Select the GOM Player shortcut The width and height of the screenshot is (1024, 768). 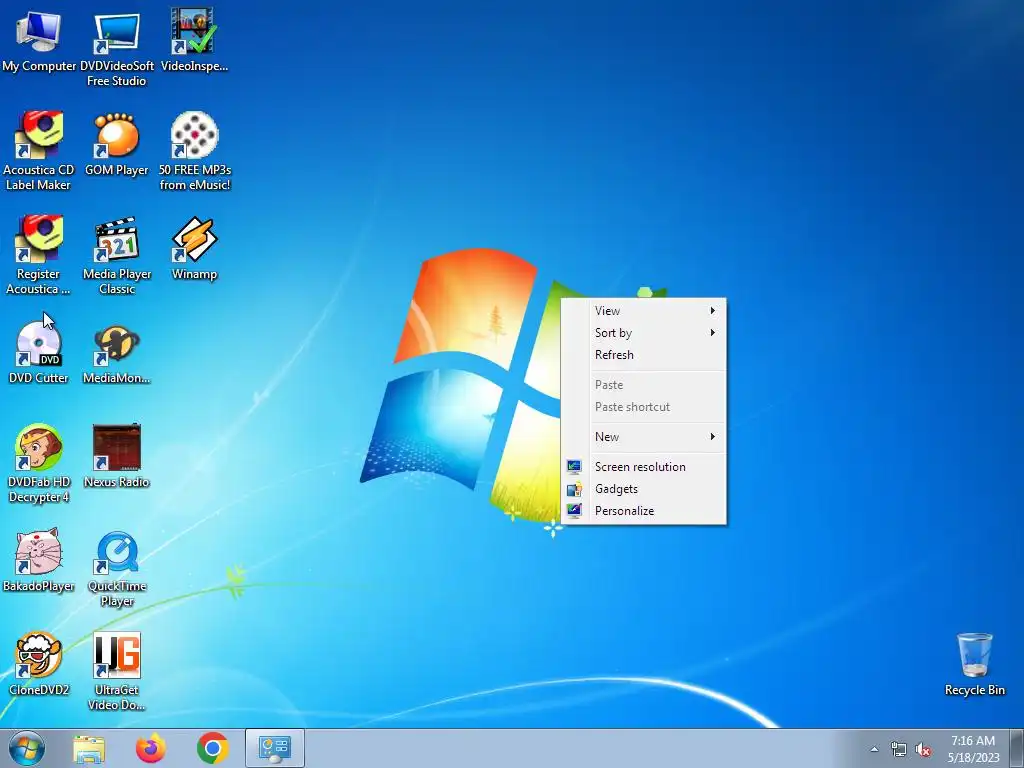pyautogui.click(x=117, y=144)
